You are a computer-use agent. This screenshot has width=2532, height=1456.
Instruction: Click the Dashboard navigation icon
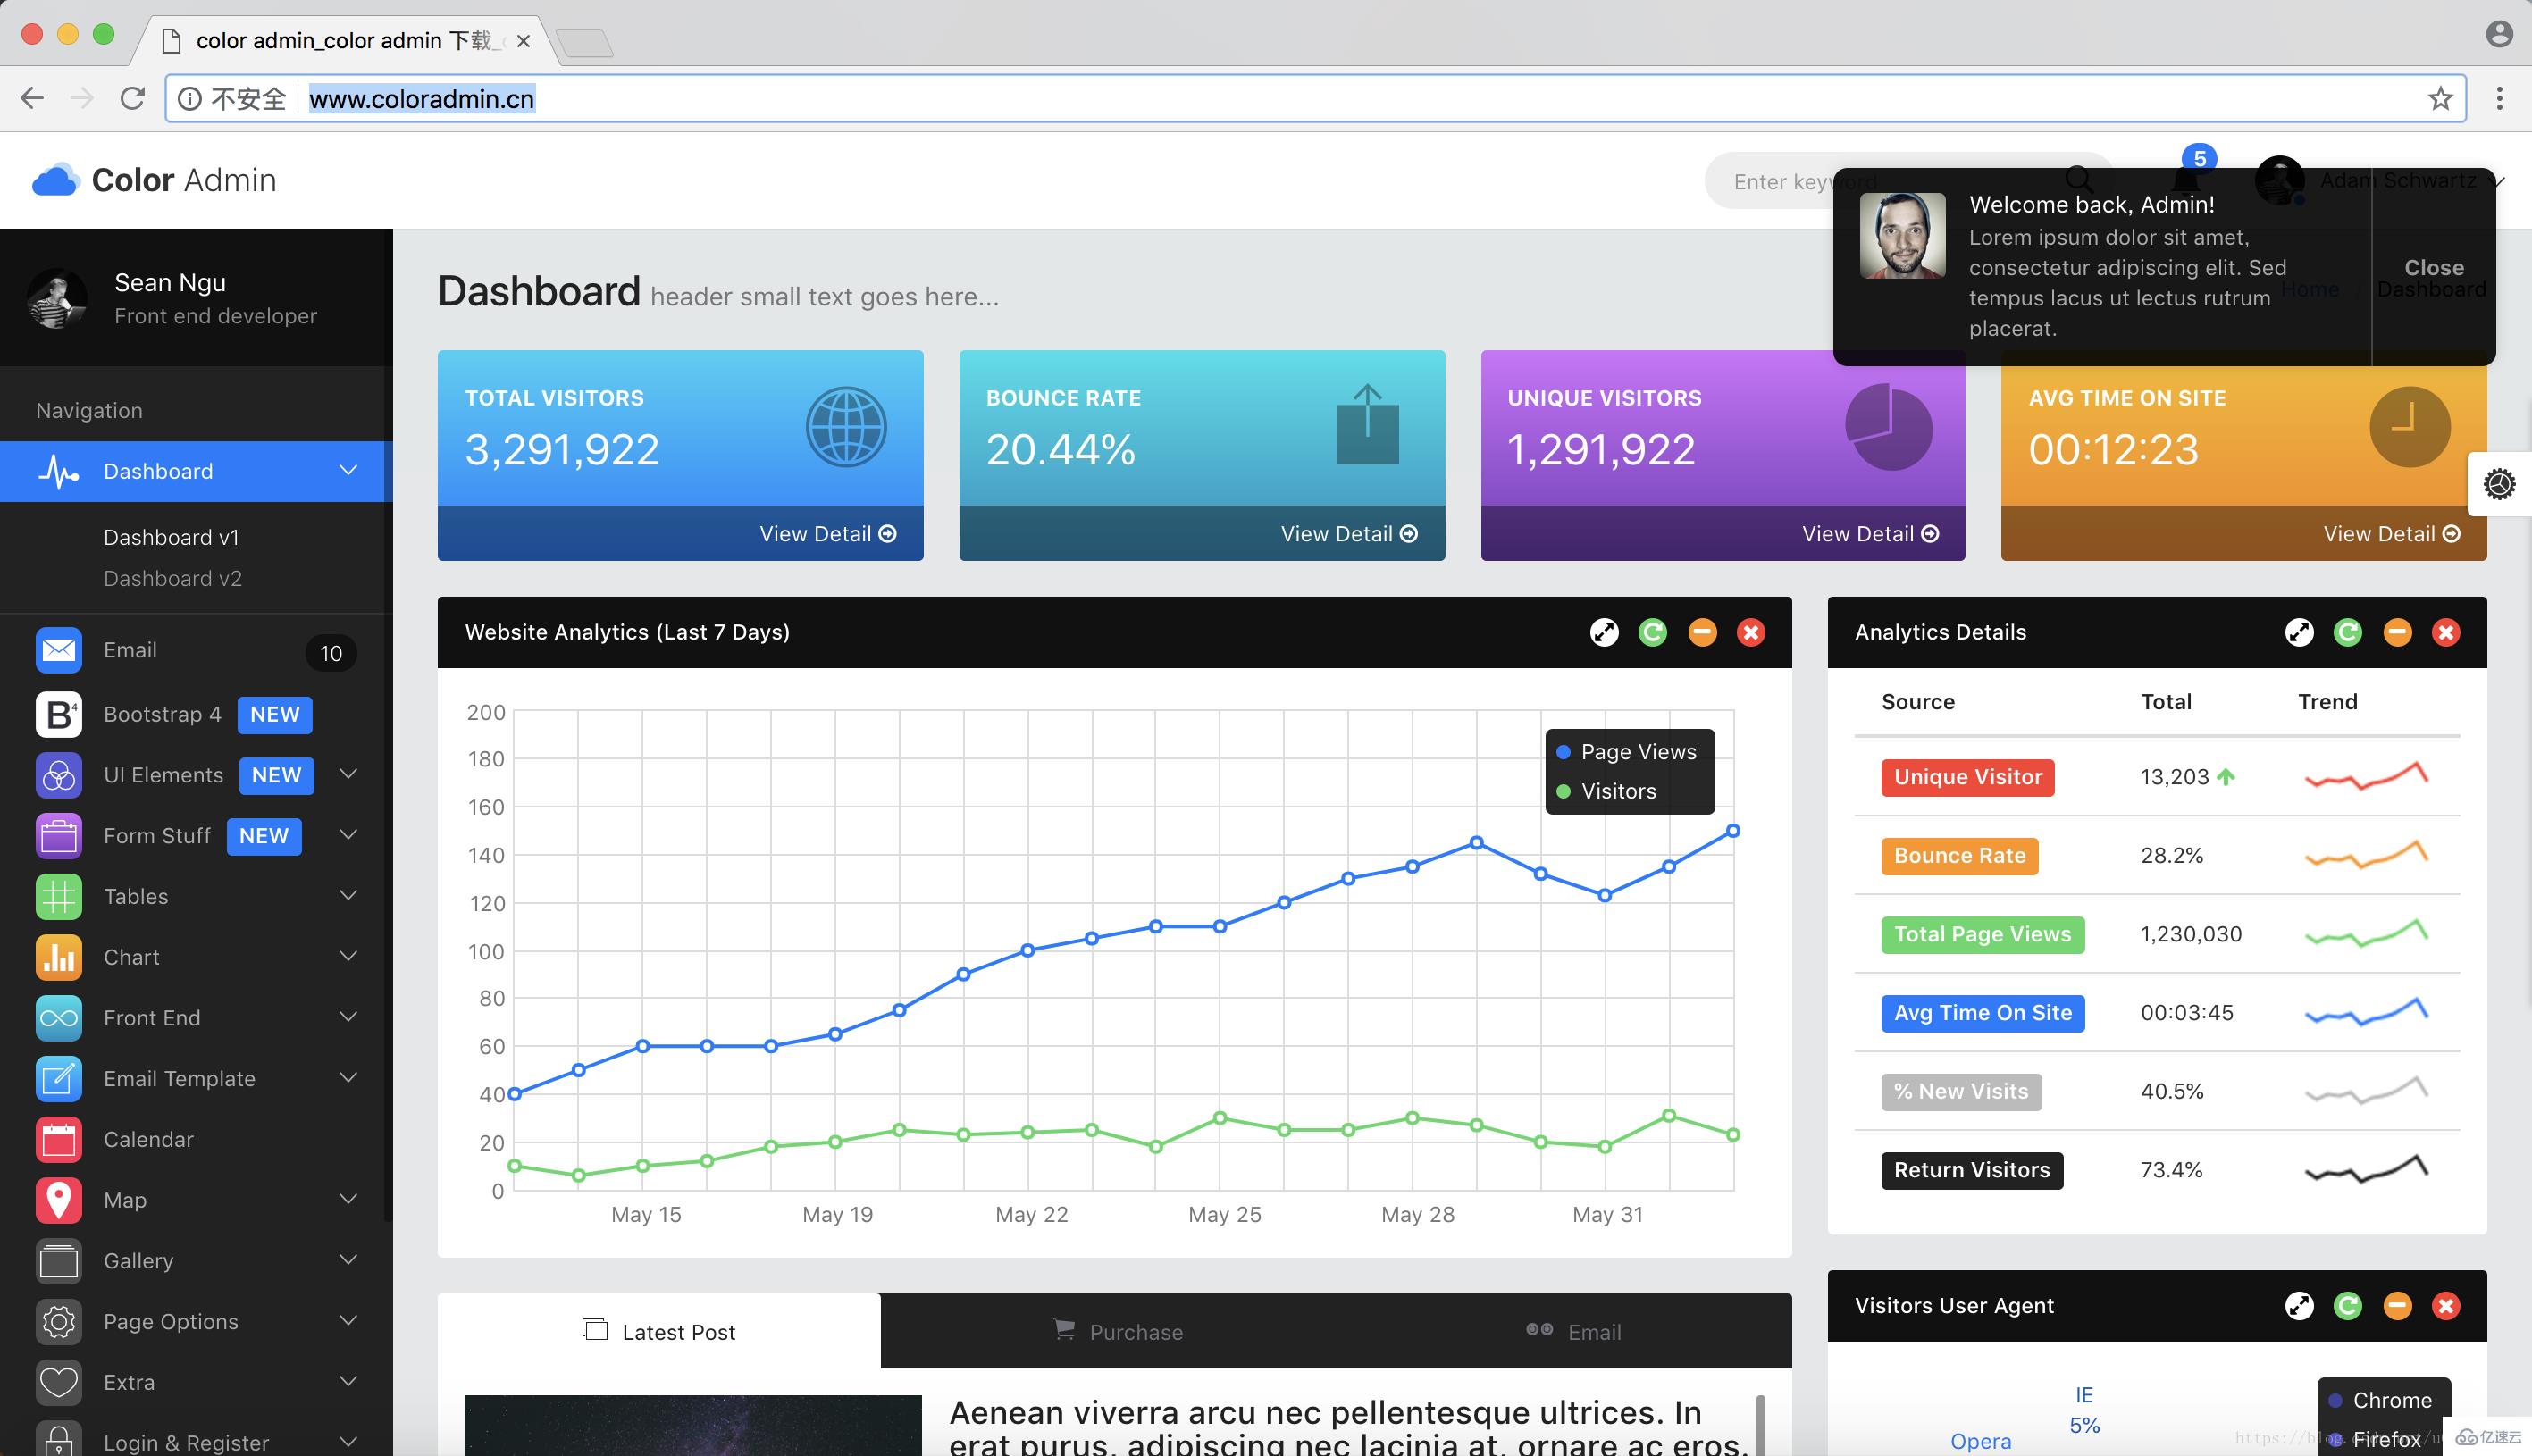point(61,470)
